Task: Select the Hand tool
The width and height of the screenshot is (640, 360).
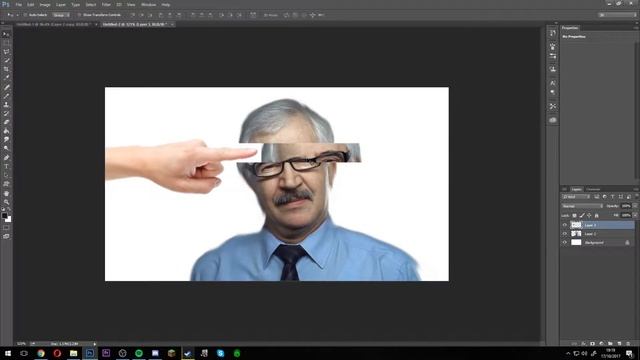Action: 6,193
